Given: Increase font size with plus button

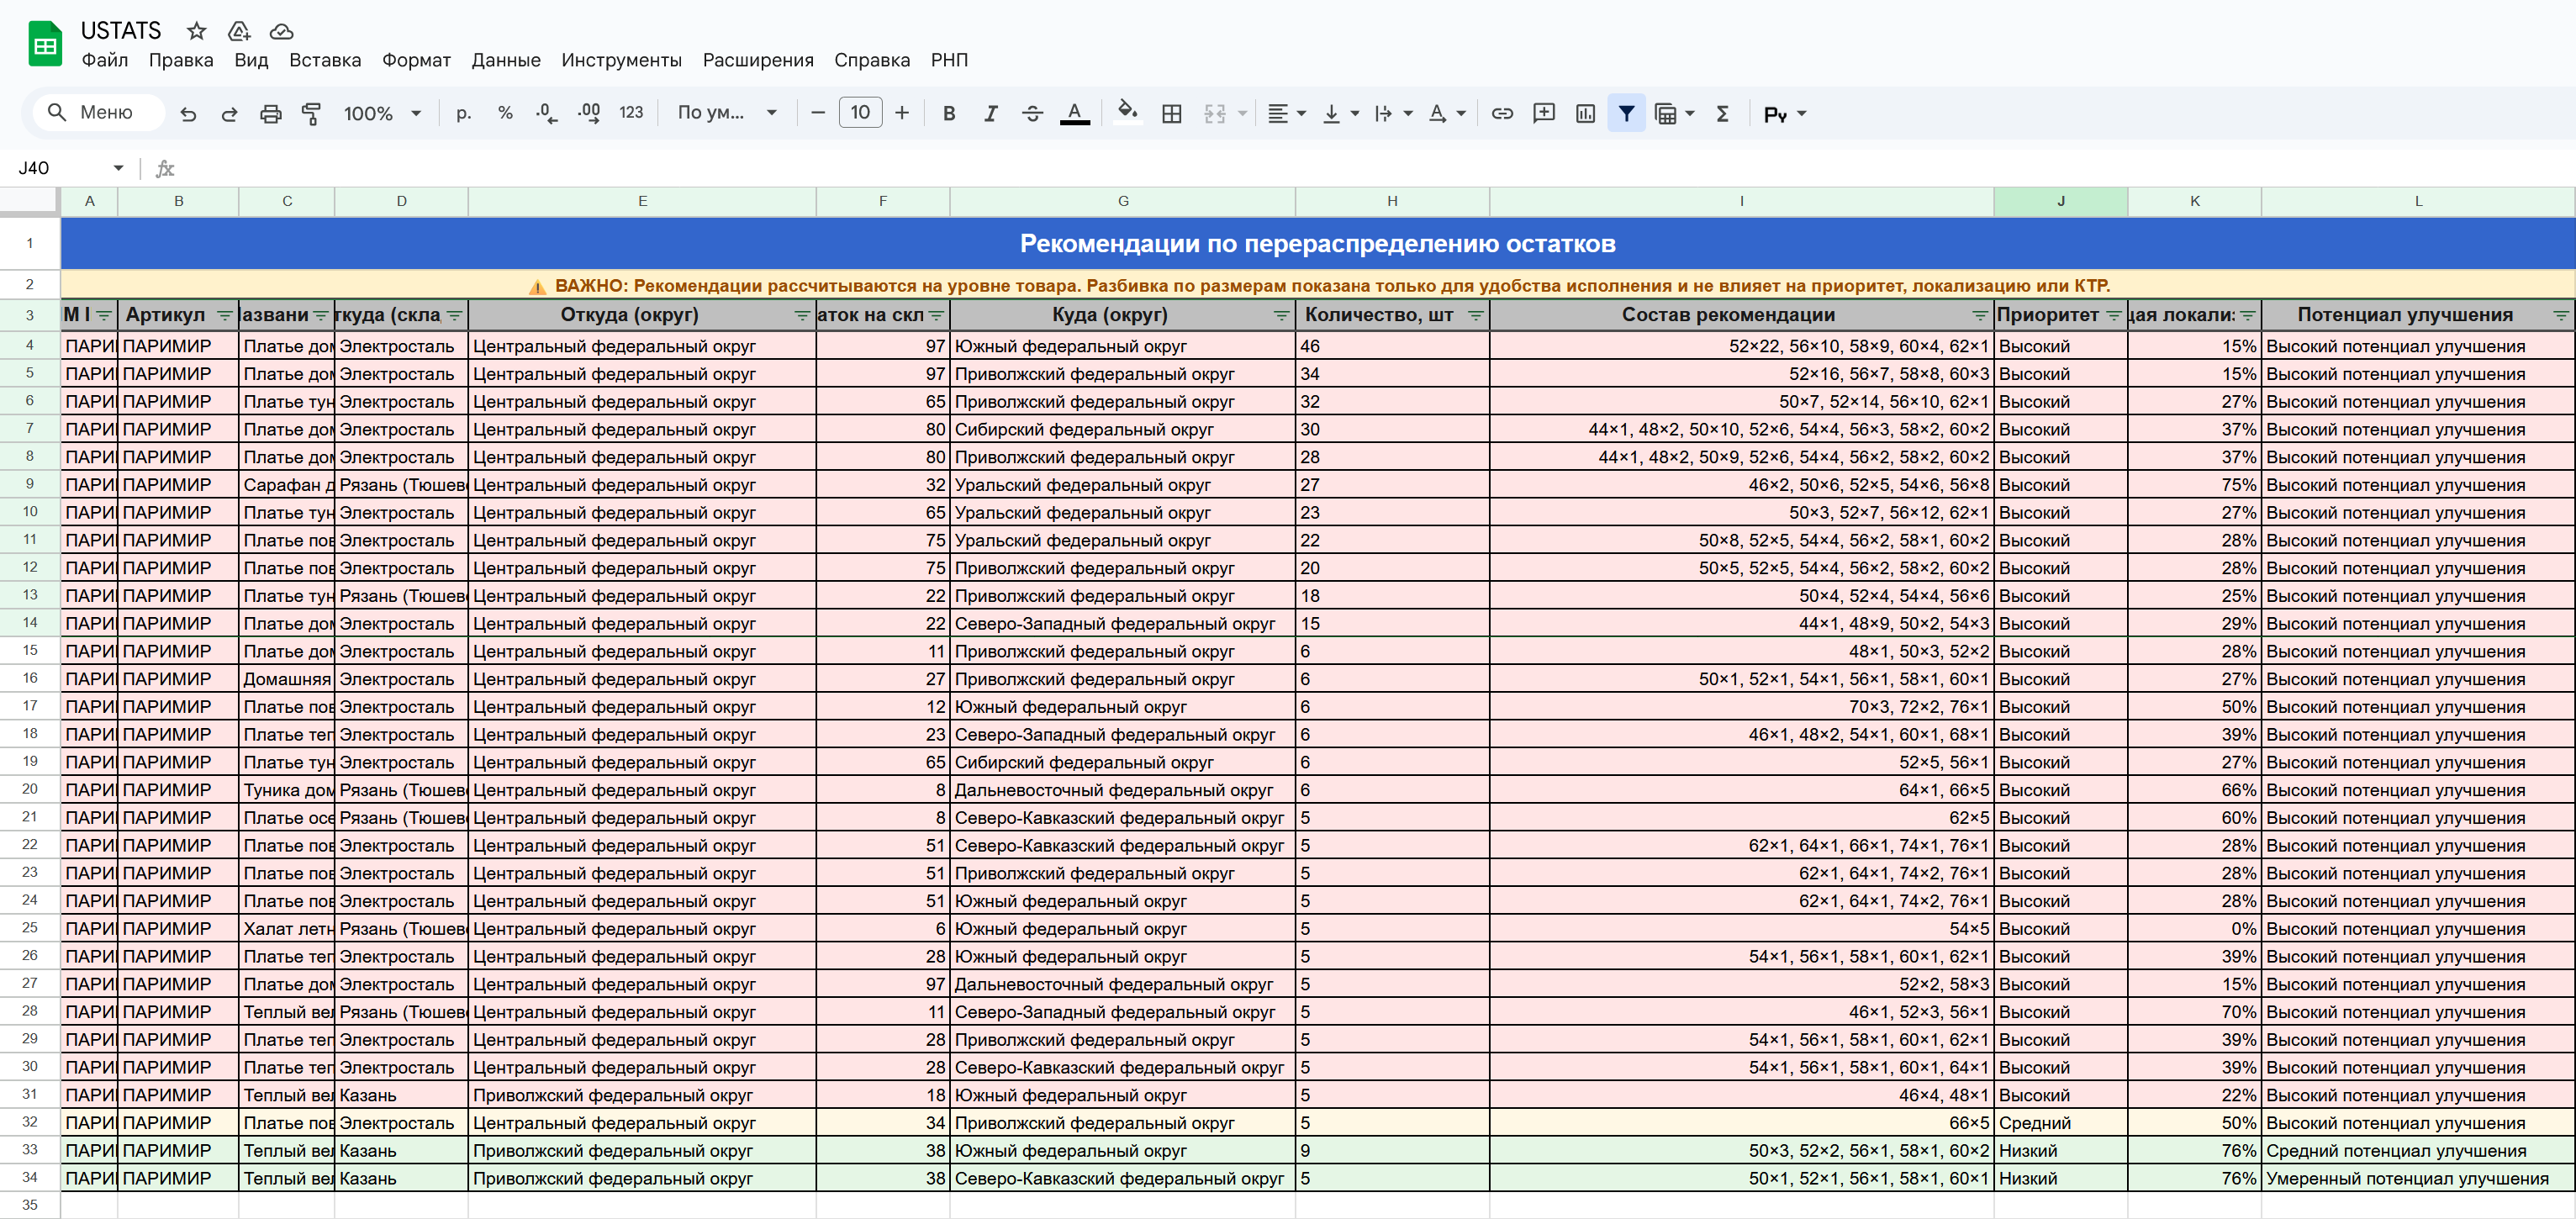Looking at the screenshot, I should pos(901,113).
